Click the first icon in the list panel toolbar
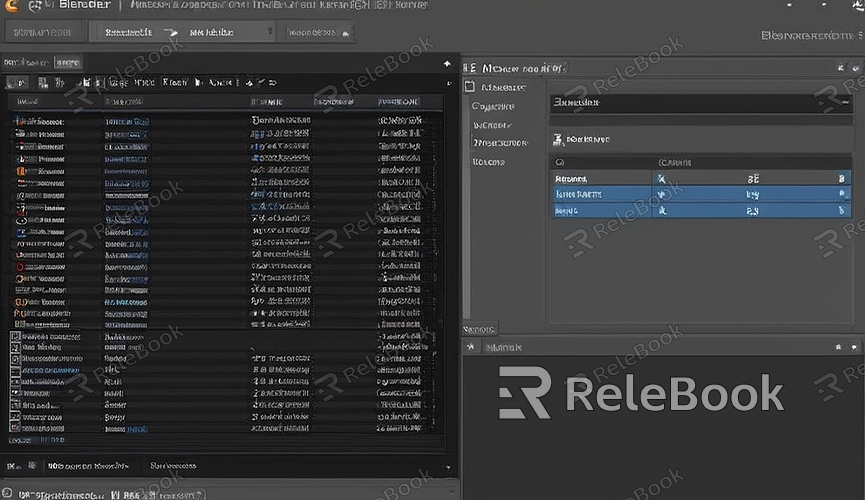 pyautogui.click(x=17, y=83)
